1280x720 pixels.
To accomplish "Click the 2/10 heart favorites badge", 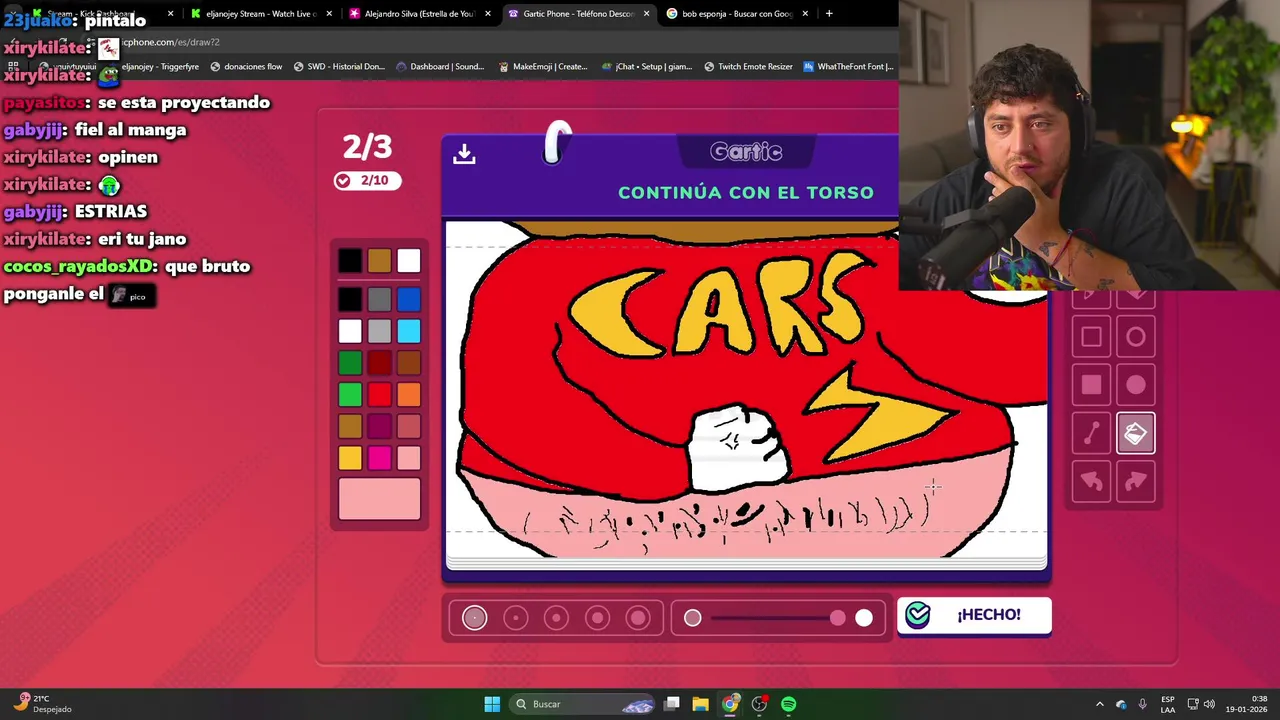I will 367,180.
